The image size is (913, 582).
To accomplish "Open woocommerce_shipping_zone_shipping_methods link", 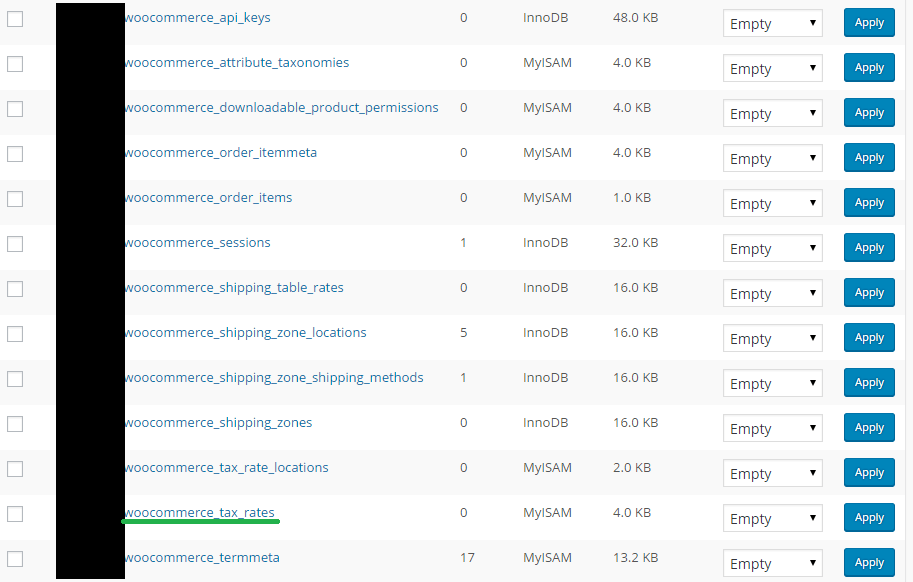I will pyautogui.click(x=274, y=378).
